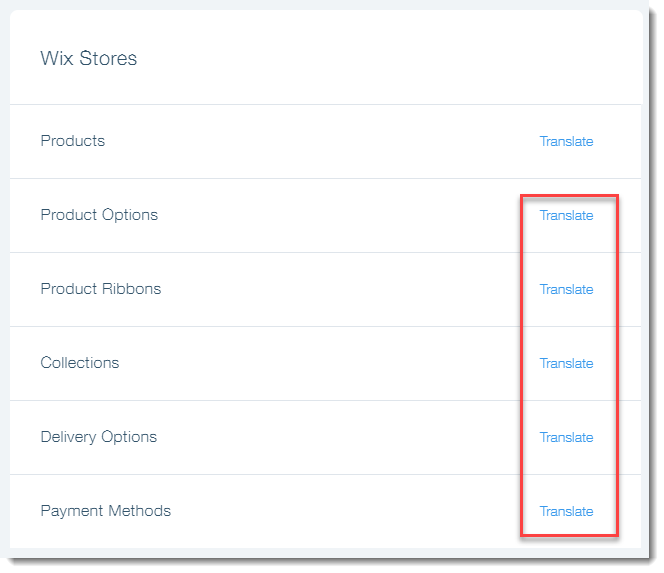Screen dimensions: 664x573
Task: Click Translate next to Collections
Action: (566, 363)
